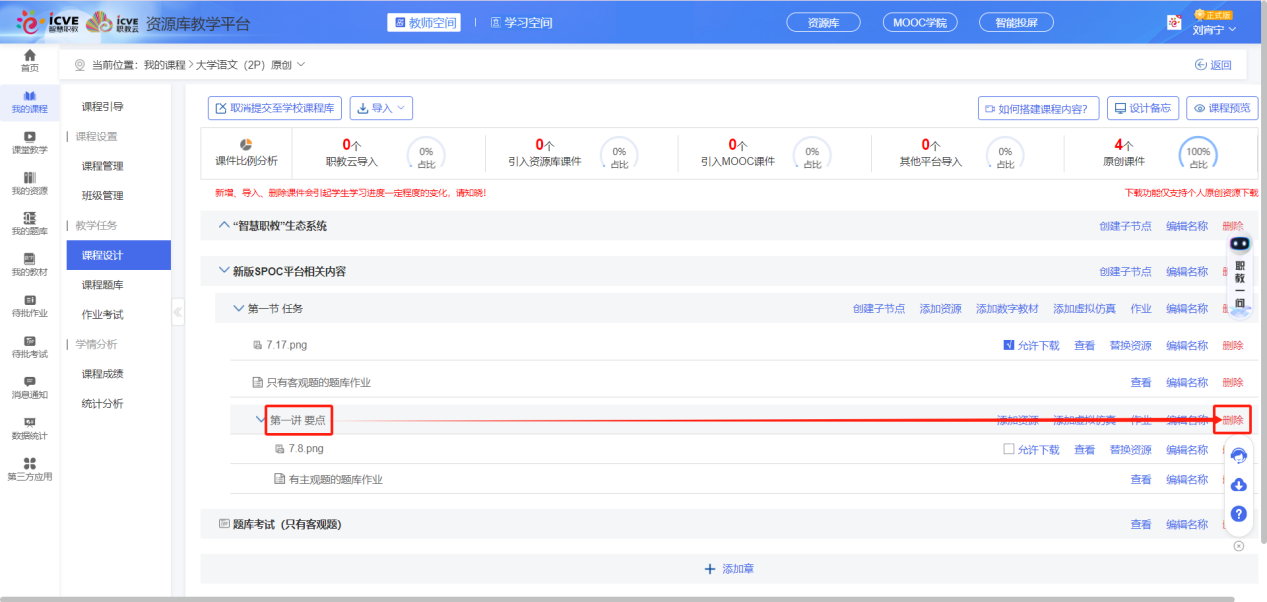This screenshot has height=602, width=1267.
Task: Expand the "智慧职教"生态系统 chapter
Action: (x=224, y=226)
